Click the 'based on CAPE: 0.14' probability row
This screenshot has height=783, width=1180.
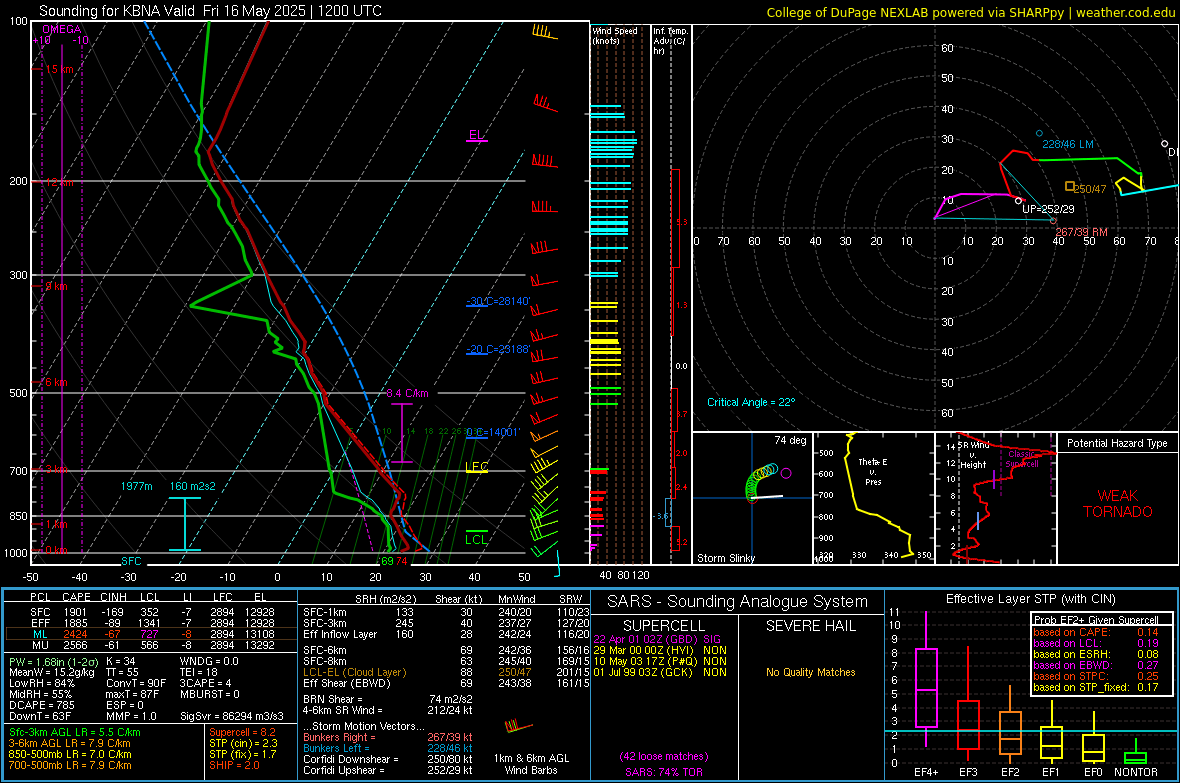(1096, 632)
